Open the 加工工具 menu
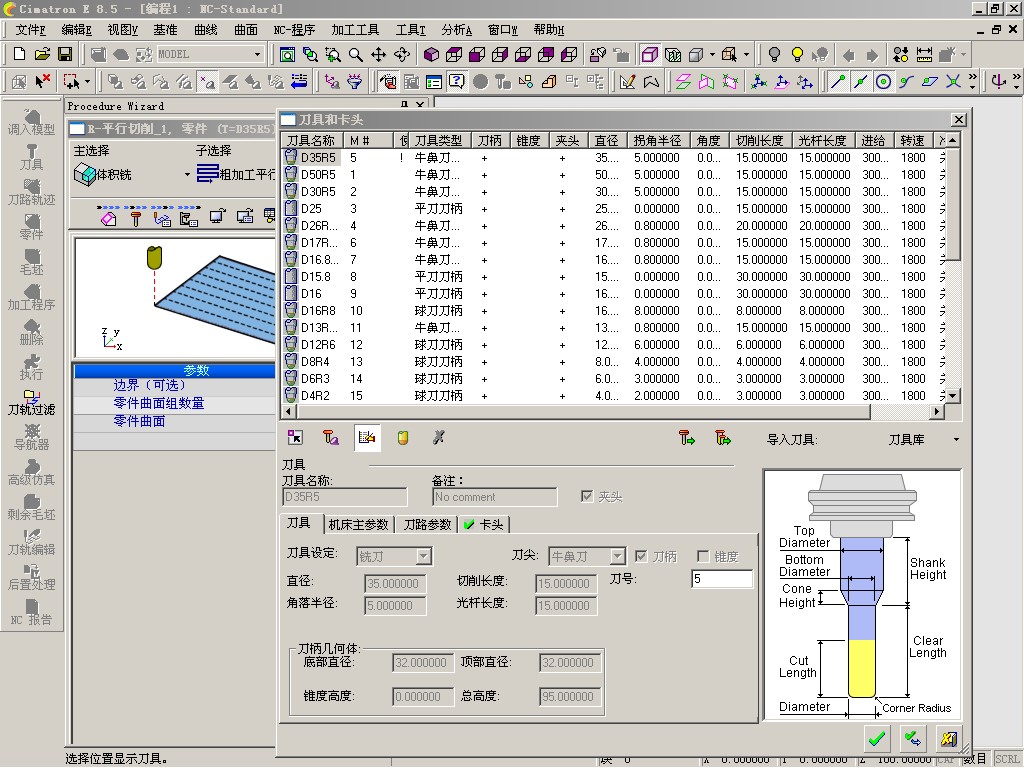This screenshot has height=768, width=1024. pos(355,29)
